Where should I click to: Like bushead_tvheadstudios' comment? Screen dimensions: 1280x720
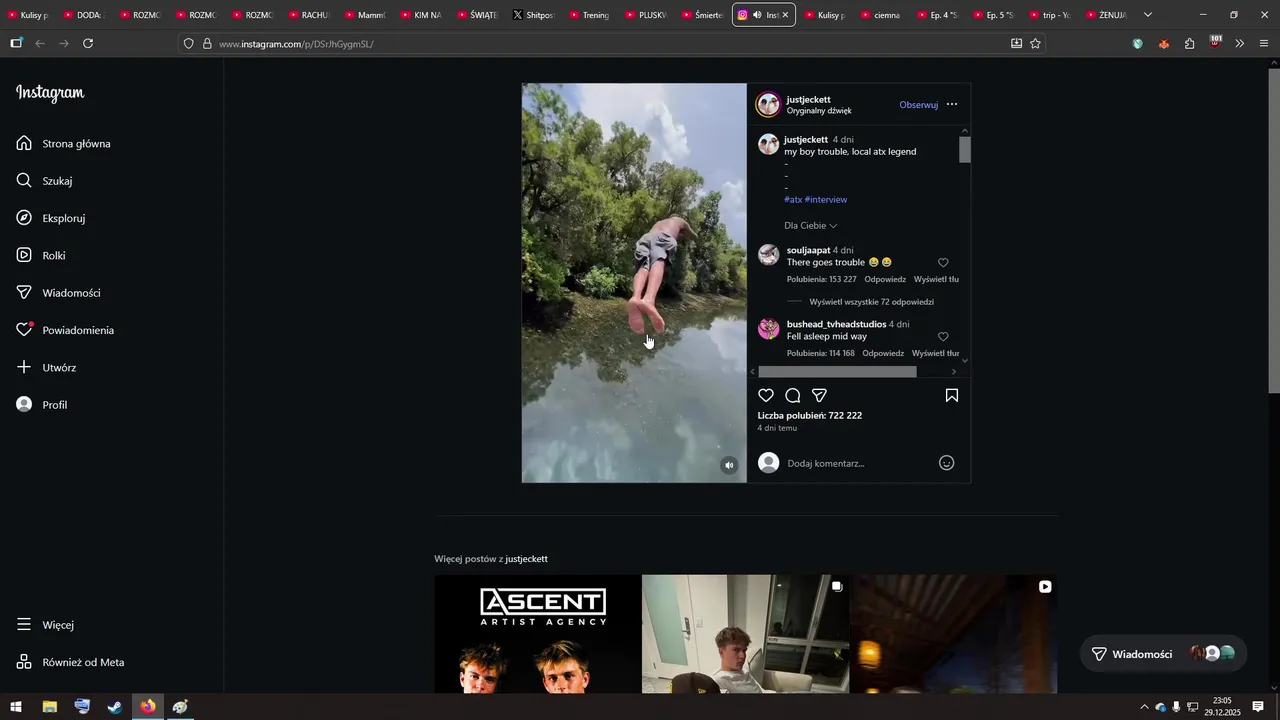click(x=943, y=337)
